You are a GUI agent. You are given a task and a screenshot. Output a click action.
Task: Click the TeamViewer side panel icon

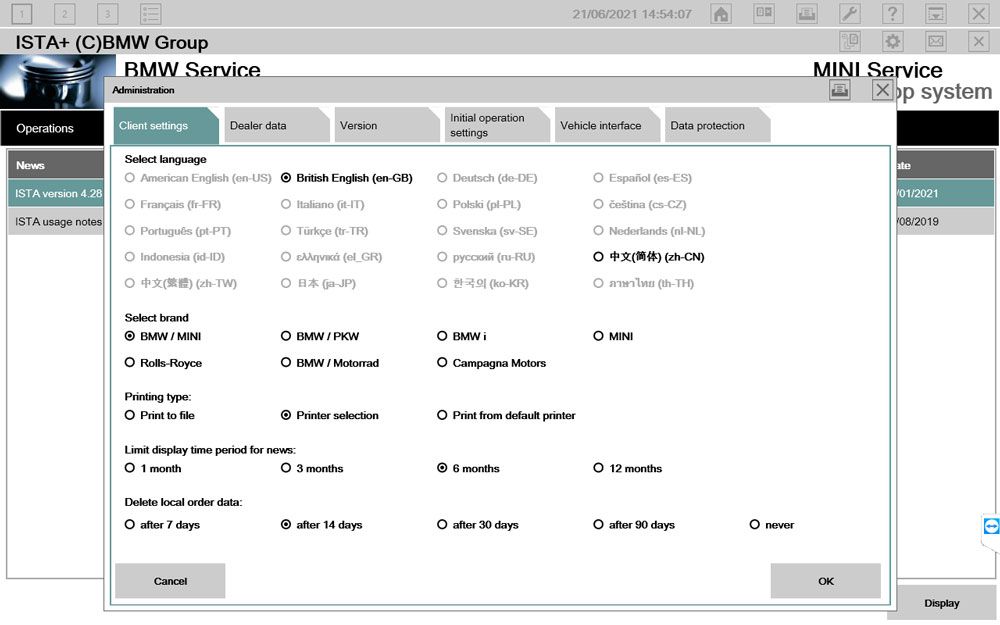(x=991, y=526)
